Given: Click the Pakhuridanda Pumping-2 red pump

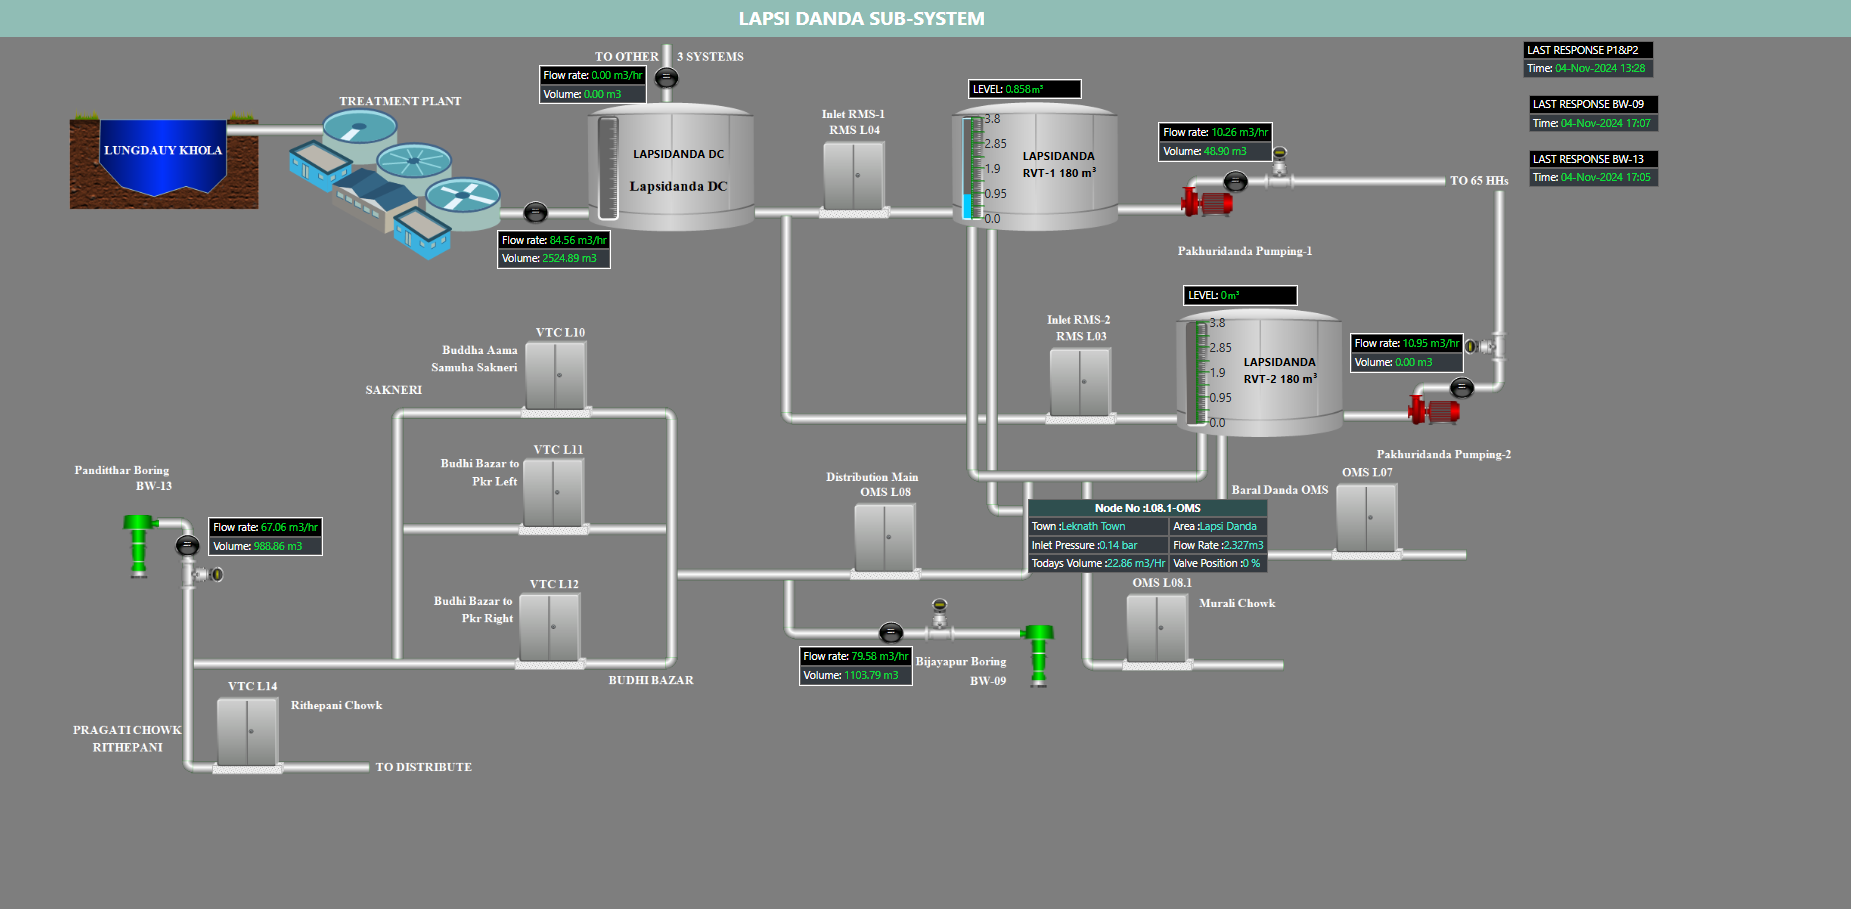Looking at the screenshot, I should [x=1433, y=410].
